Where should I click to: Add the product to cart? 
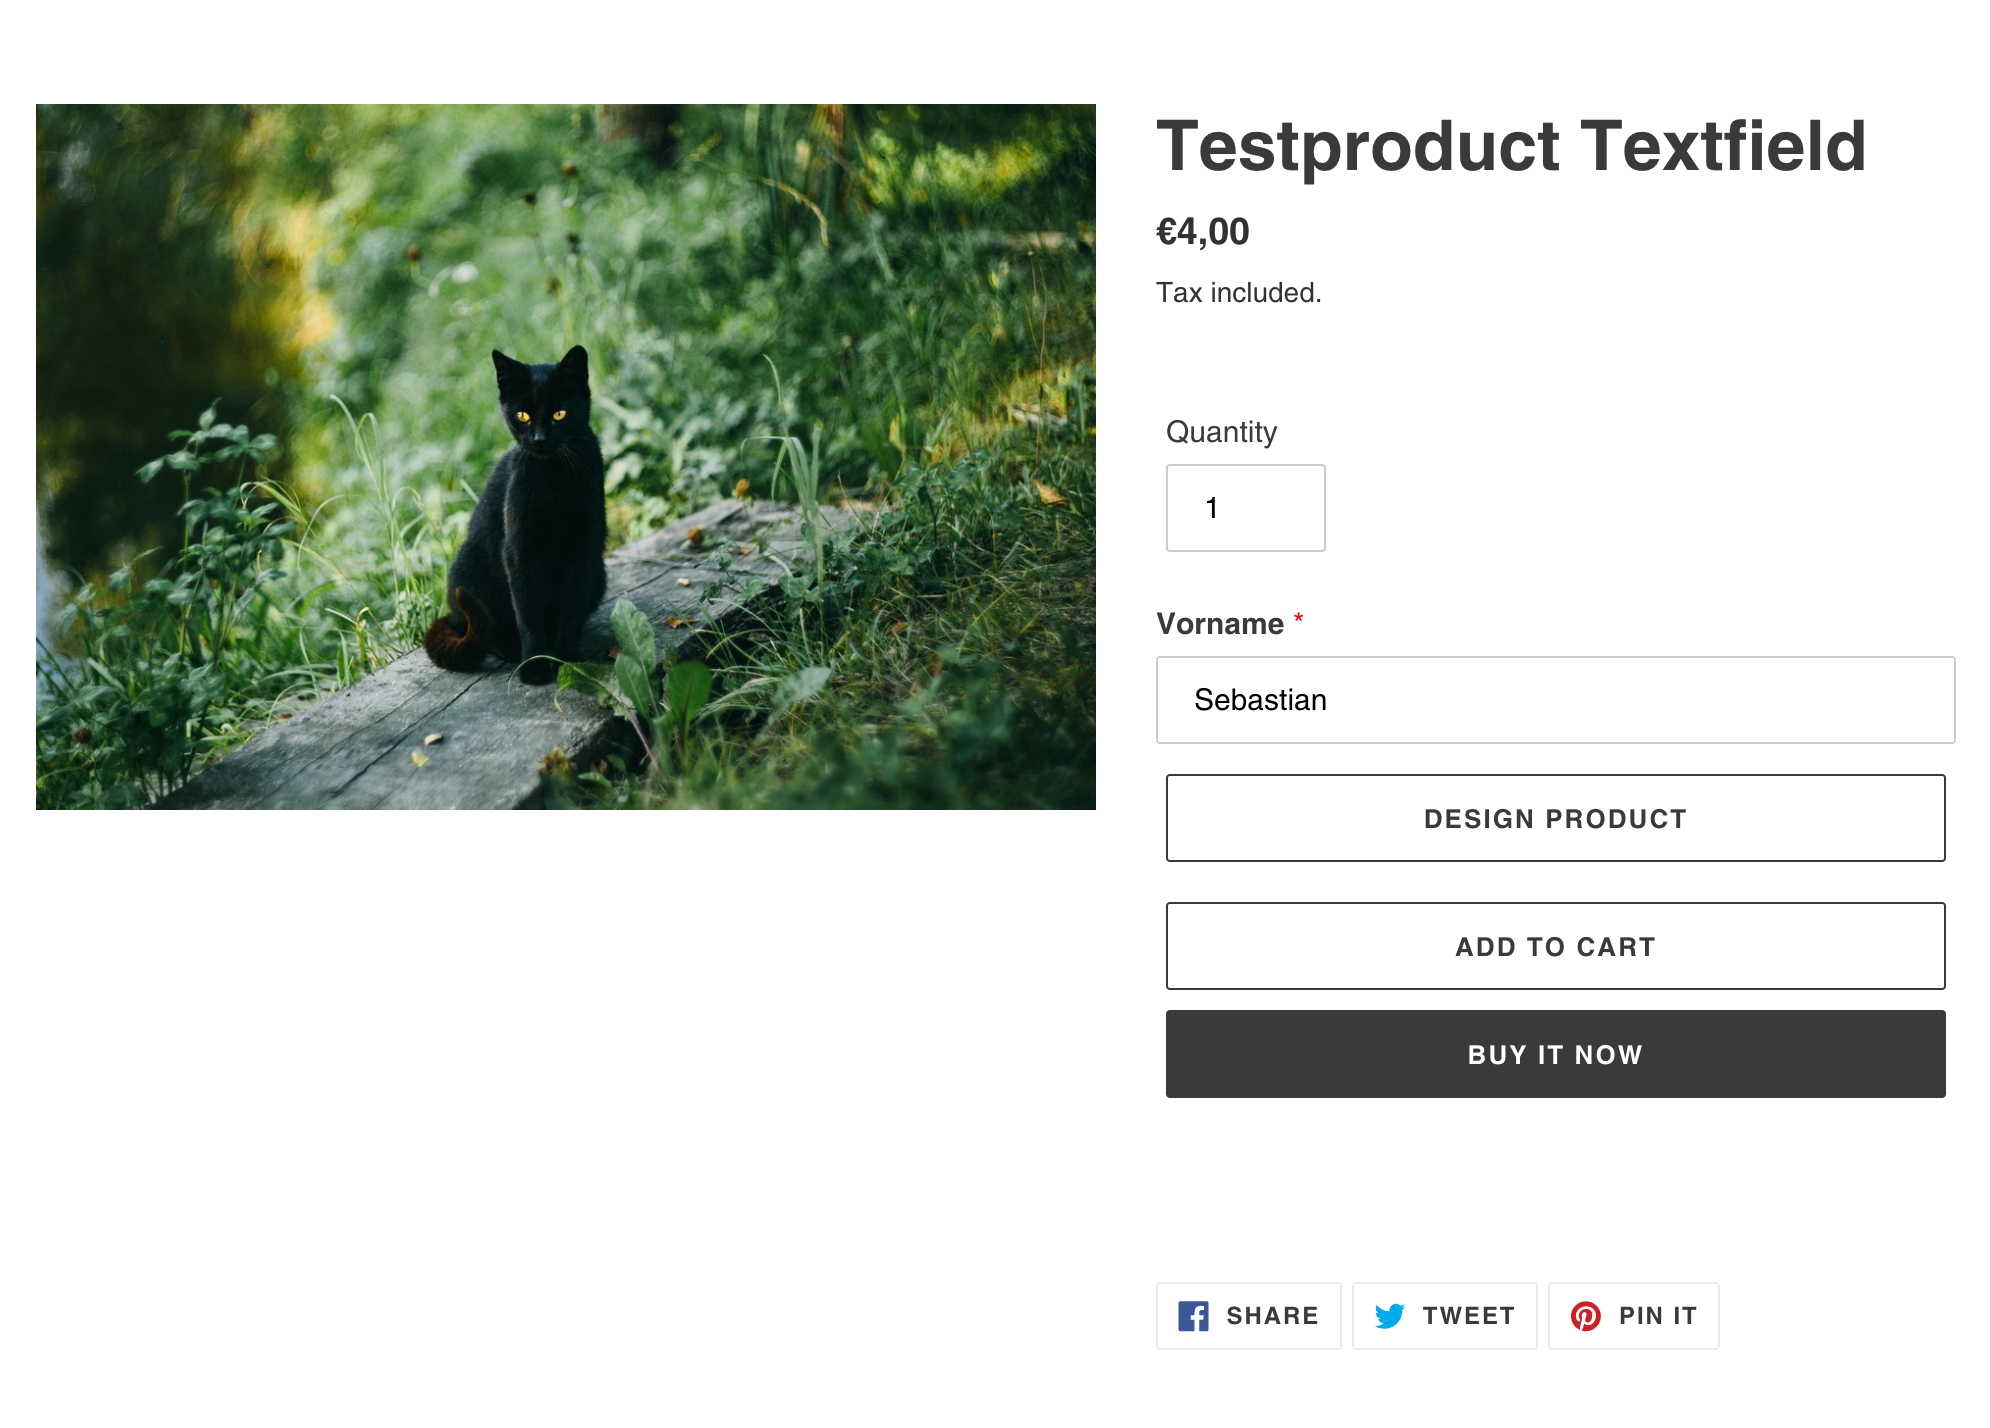[x=1555, y=946]
